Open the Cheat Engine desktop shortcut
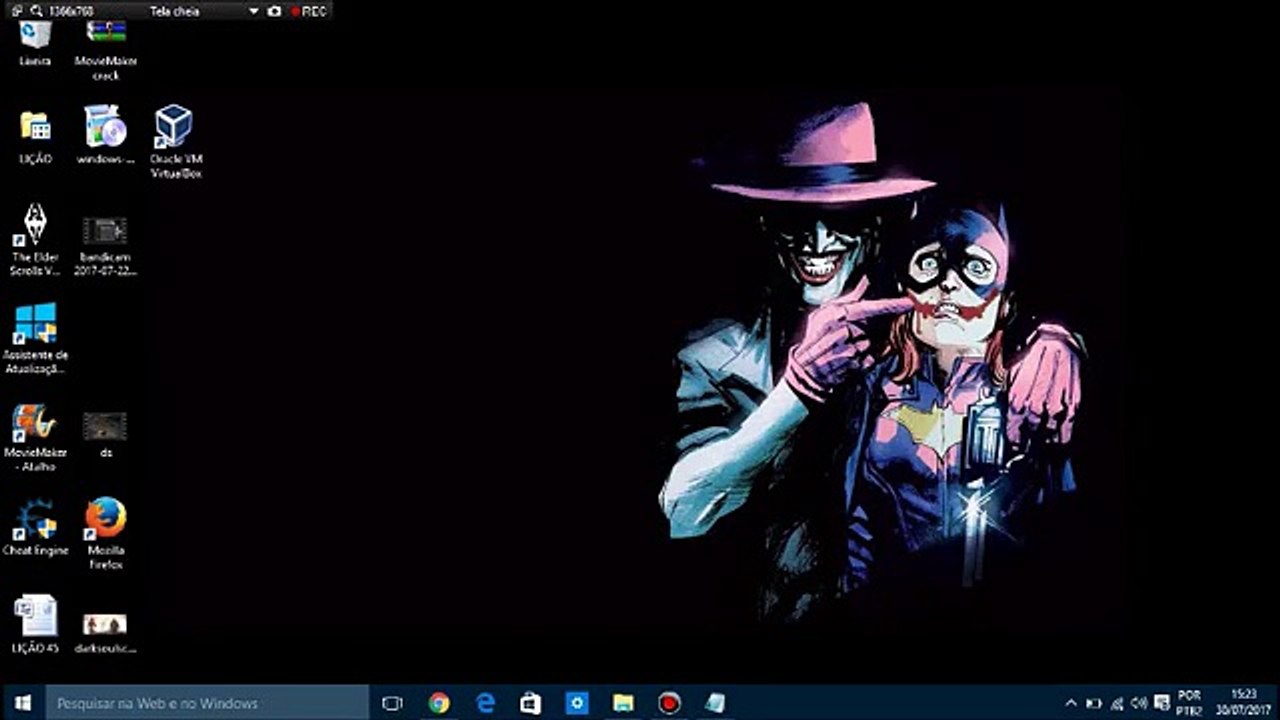Image resolution: width=1280 pixels, height=720 pixels. (x=35, y=519)
